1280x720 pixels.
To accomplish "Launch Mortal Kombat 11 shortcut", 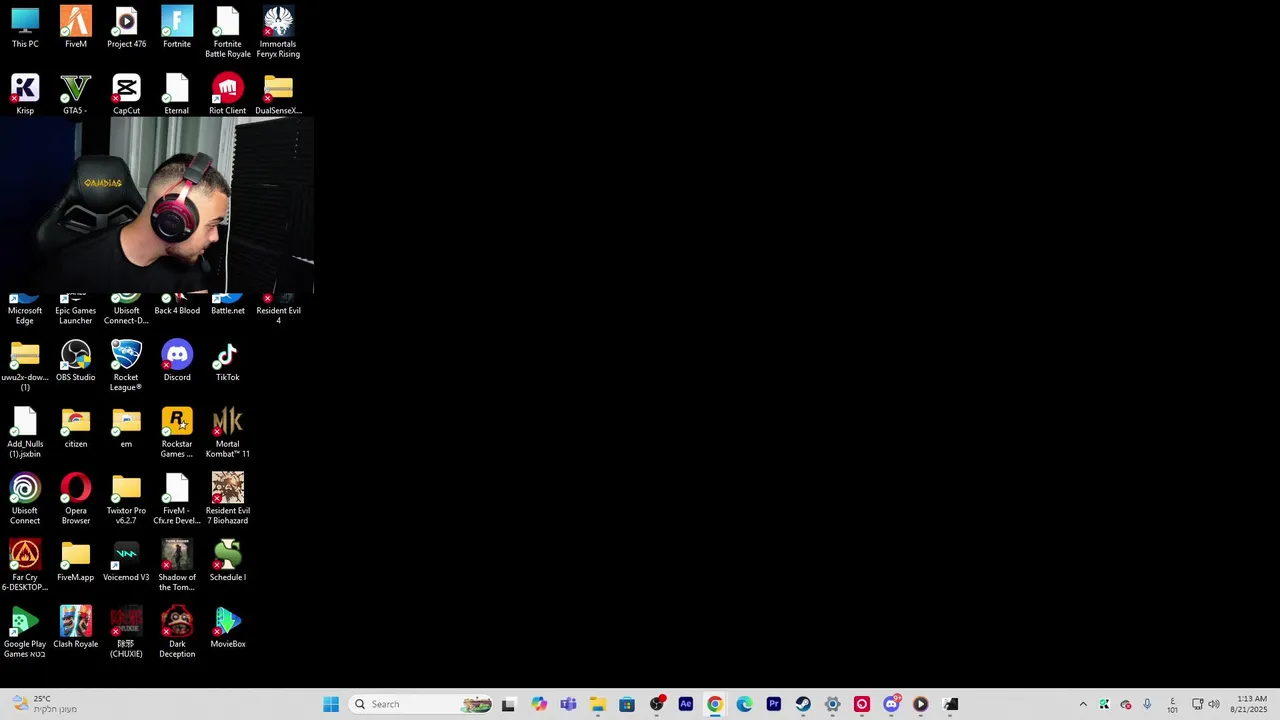I will (228, 433).
